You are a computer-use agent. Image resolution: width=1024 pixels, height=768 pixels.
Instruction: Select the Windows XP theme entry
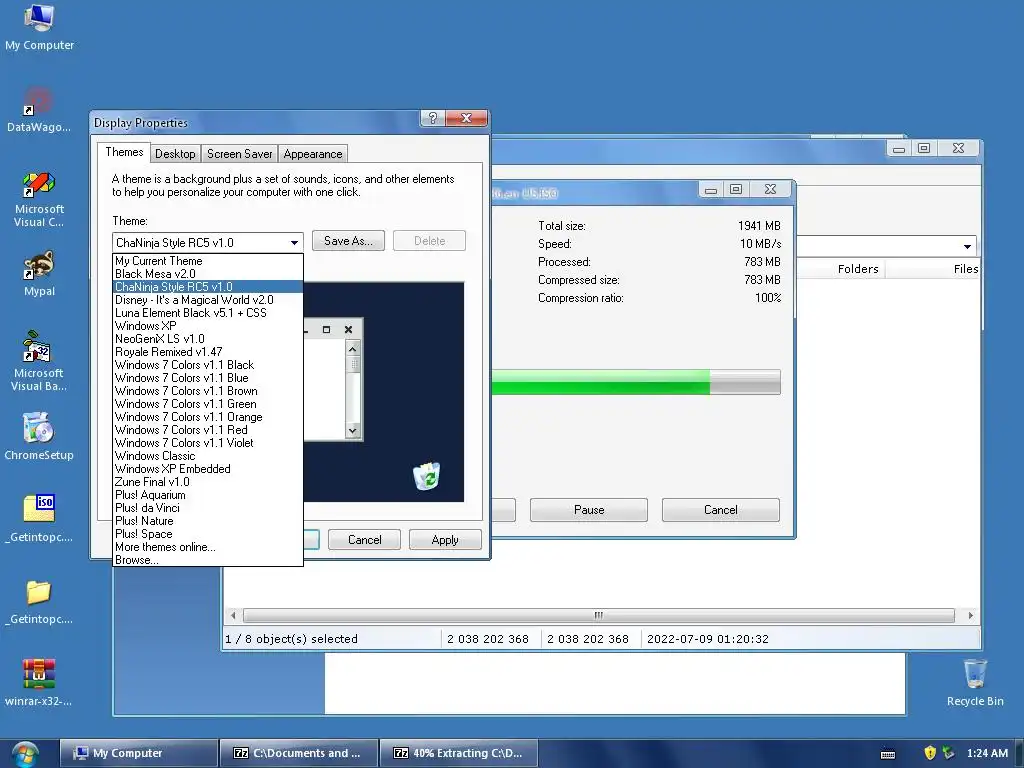(208, 326)
